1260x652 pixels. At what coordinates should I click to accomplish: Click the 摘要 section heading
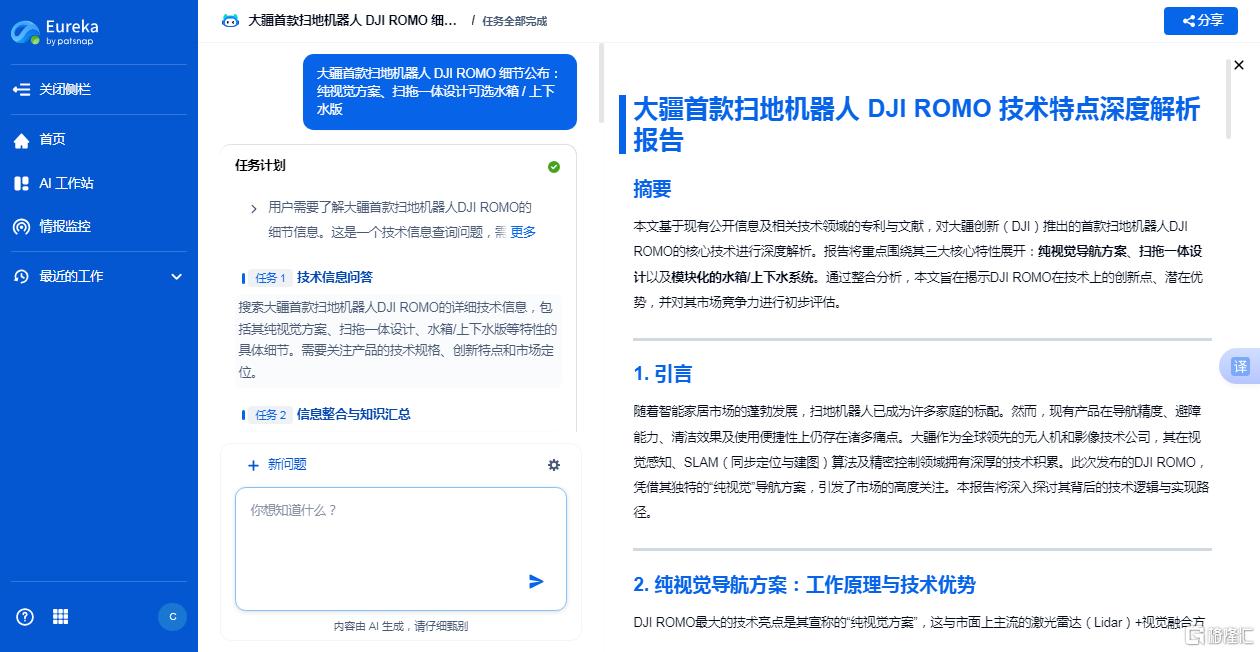click(653, 189)
